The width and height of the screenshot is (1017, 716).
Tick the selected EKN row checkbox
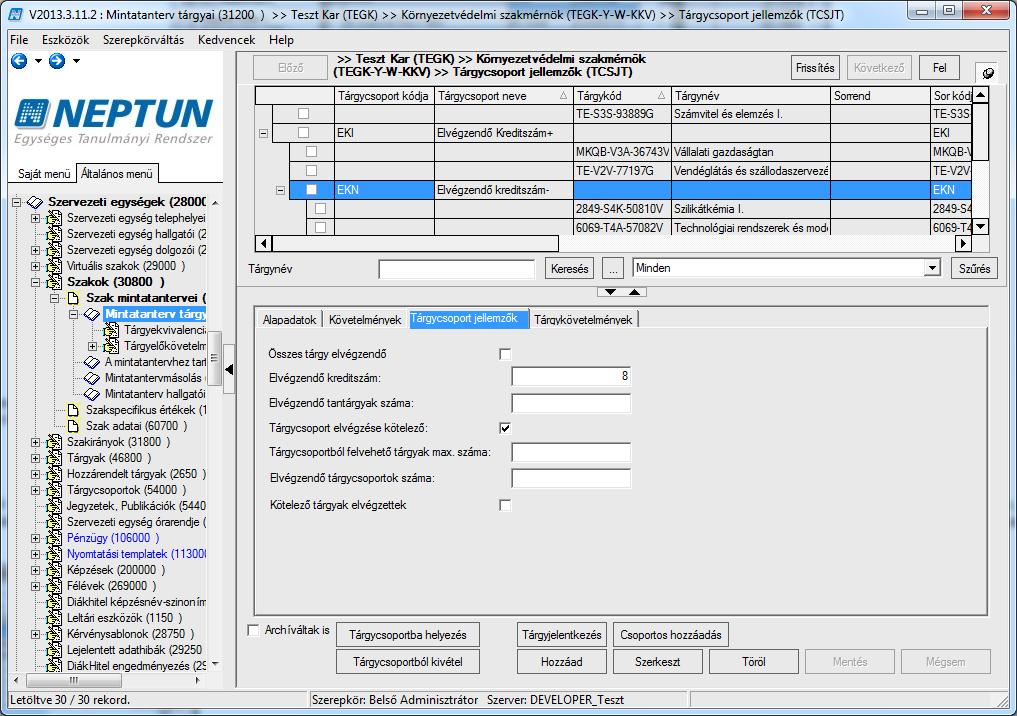click(x=311, y=190)
